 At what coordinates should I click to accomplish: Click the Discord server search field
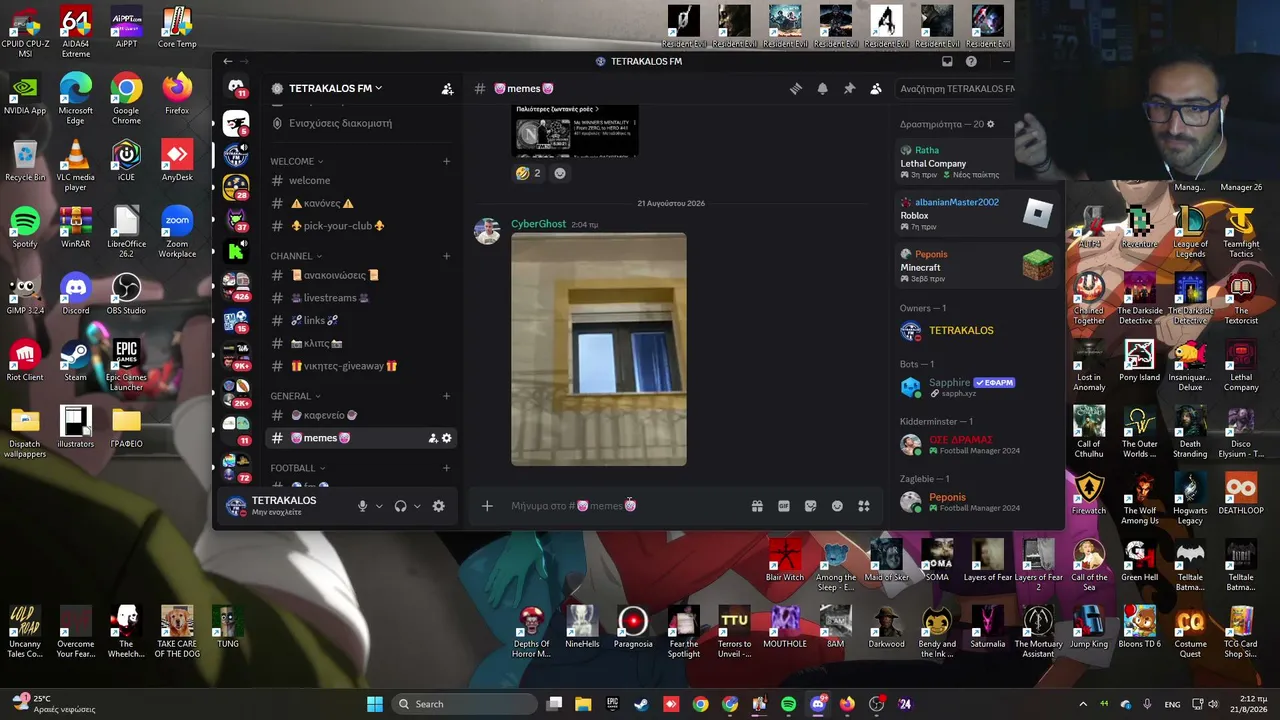957,89
